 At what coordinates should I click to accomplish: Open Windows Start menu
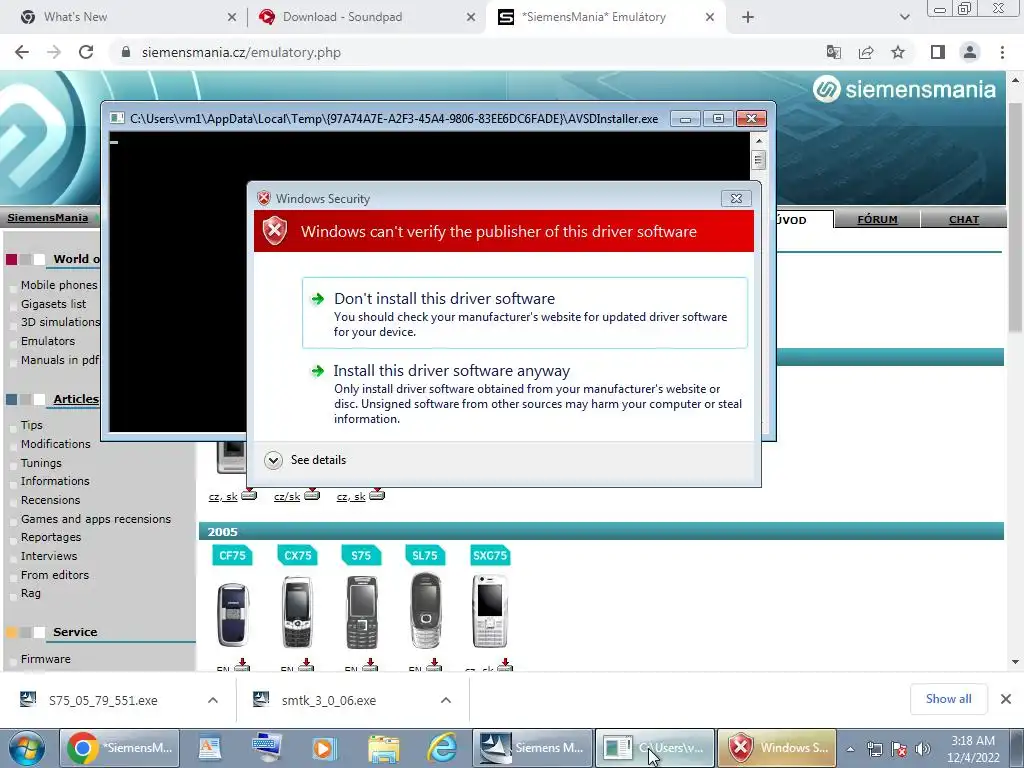[x=27, y=748]
